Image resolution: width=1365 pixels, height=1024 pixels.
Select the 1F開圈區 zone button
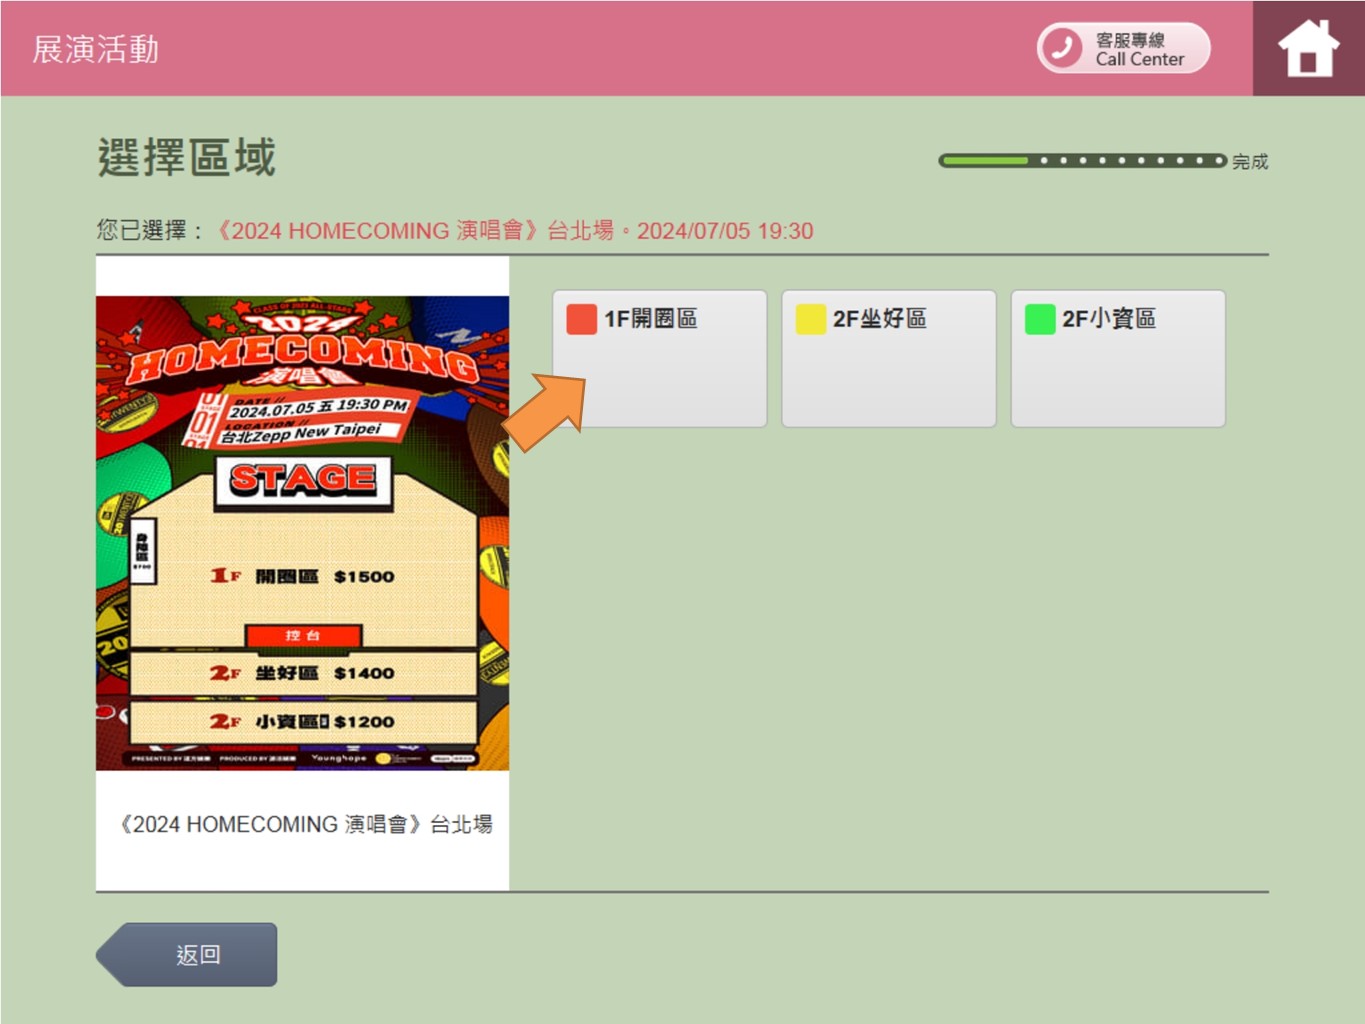click(x=660, y=359)
